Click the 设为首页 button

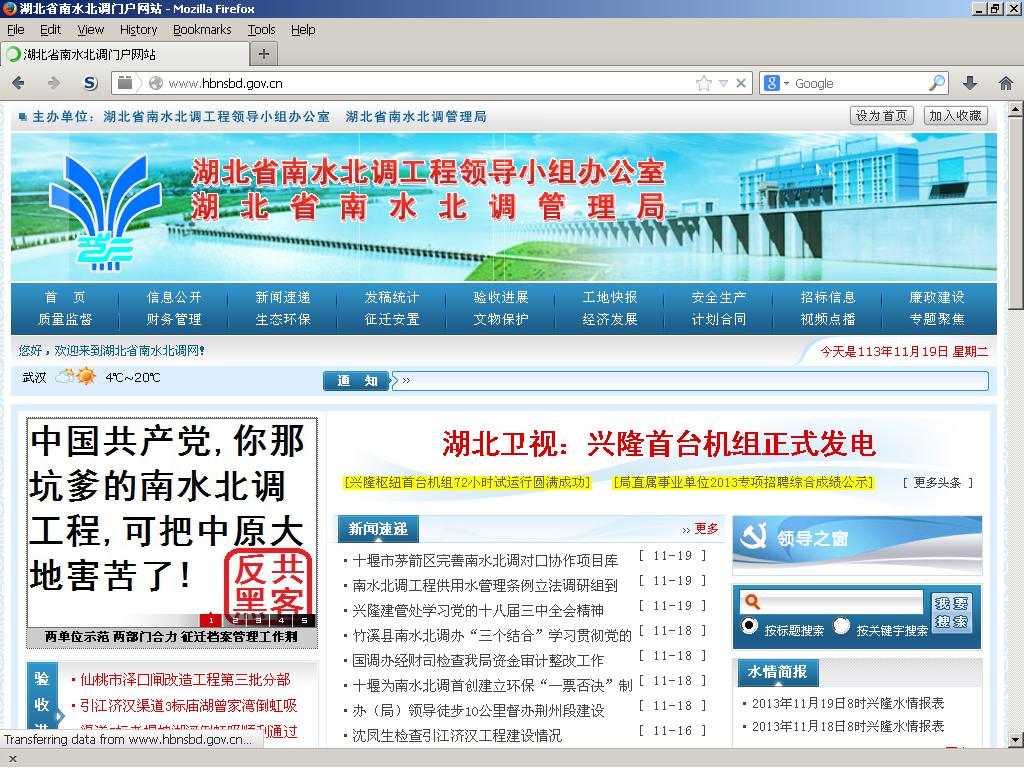pos(881,116)
